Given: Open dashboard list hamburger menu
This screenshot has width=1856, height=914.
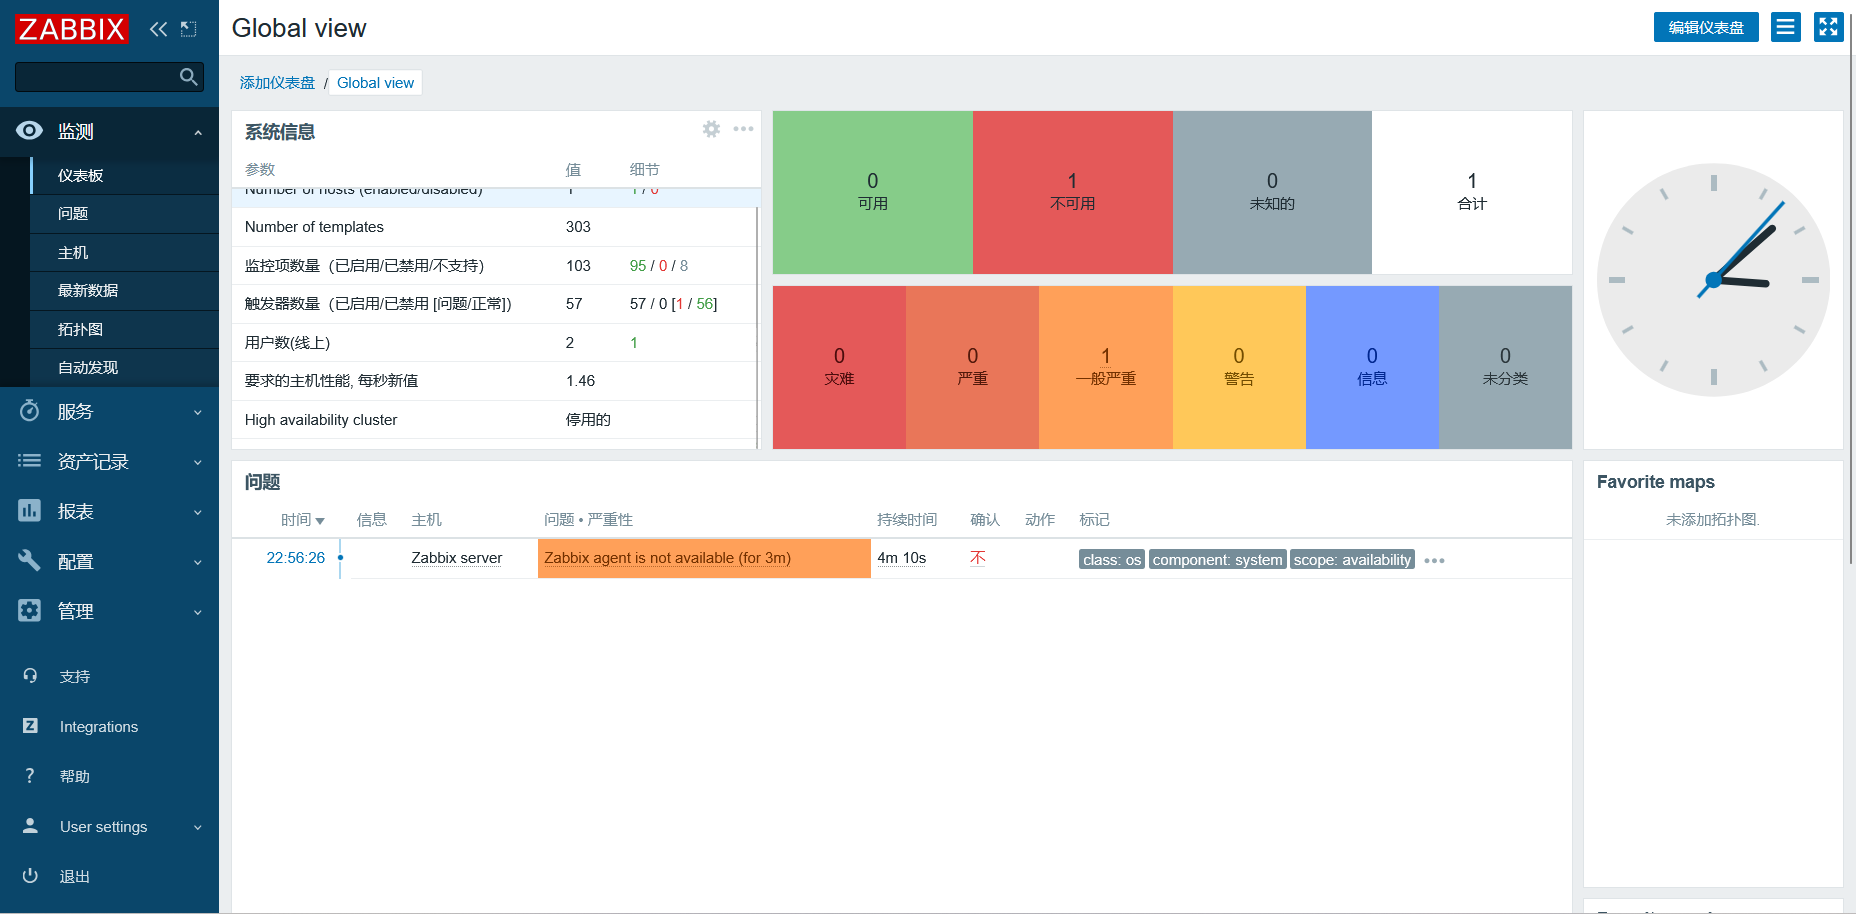Looking at the screenshot, I should click(x=1785, y=27).
